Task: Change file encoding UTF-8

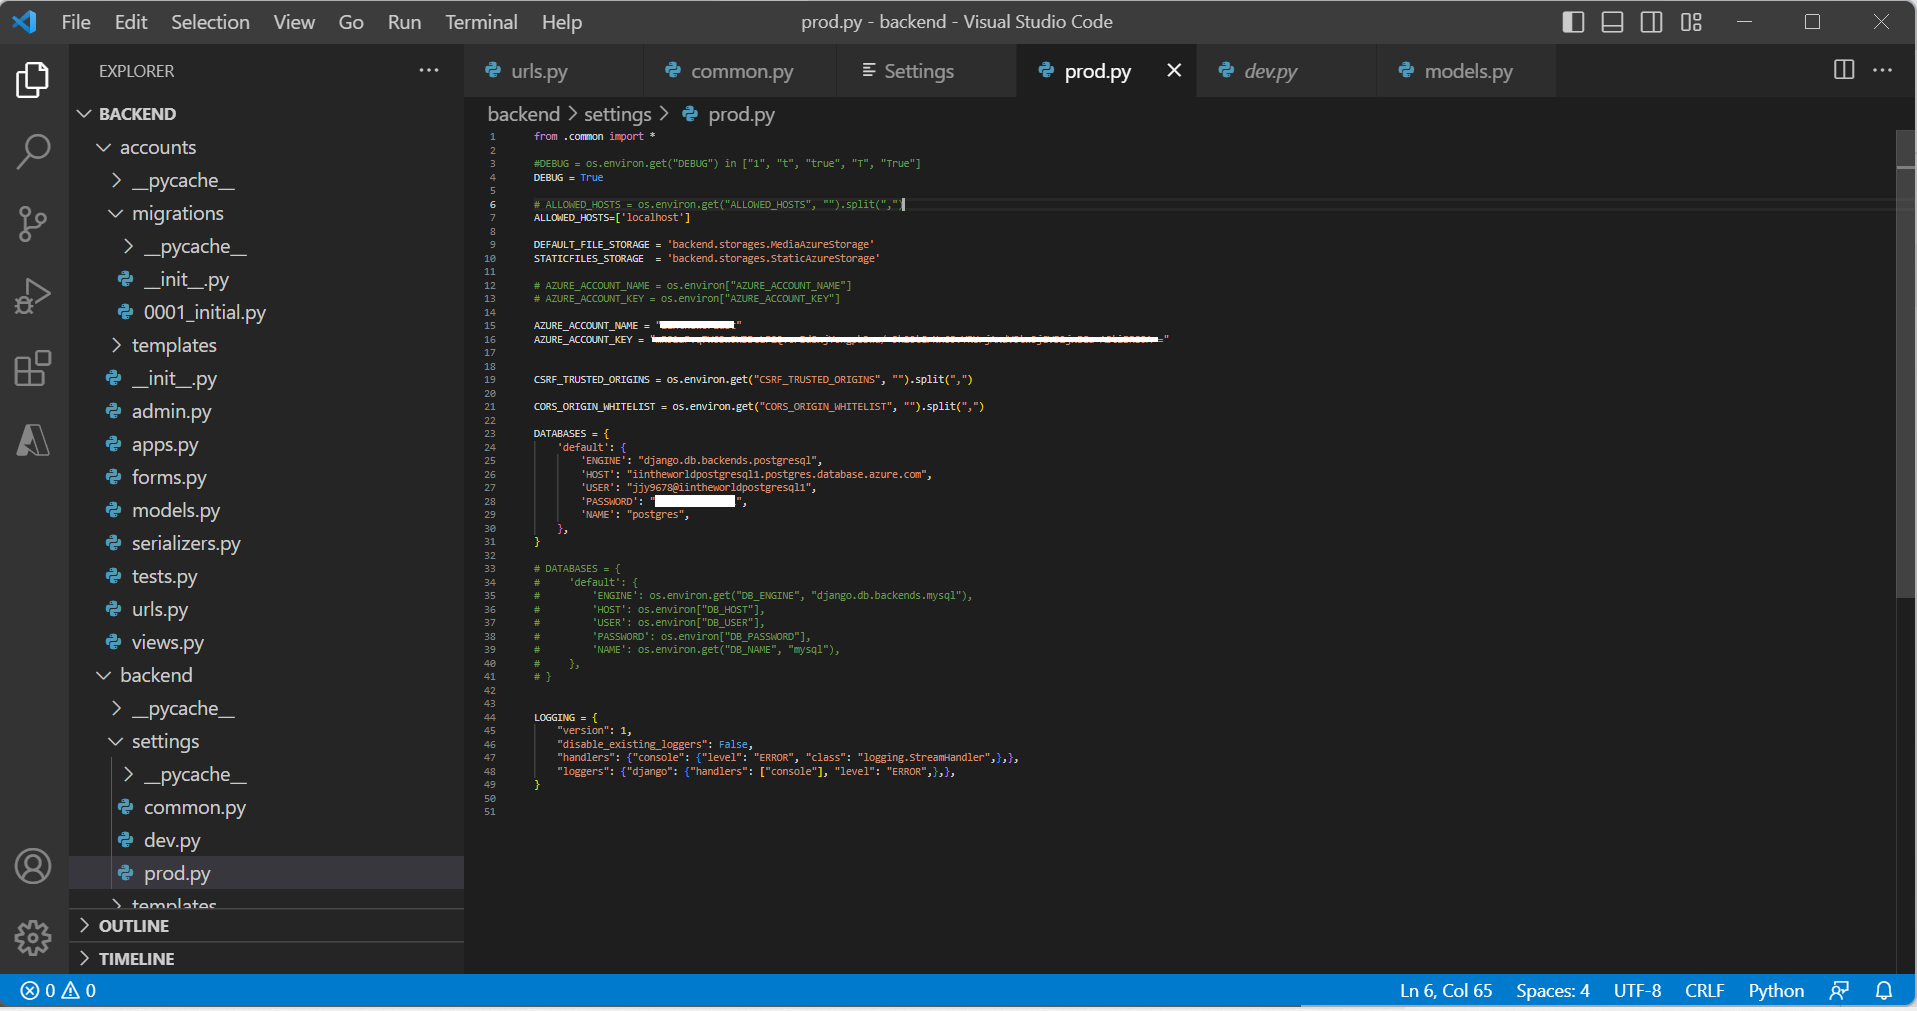Action: (x=1637, y=990)
